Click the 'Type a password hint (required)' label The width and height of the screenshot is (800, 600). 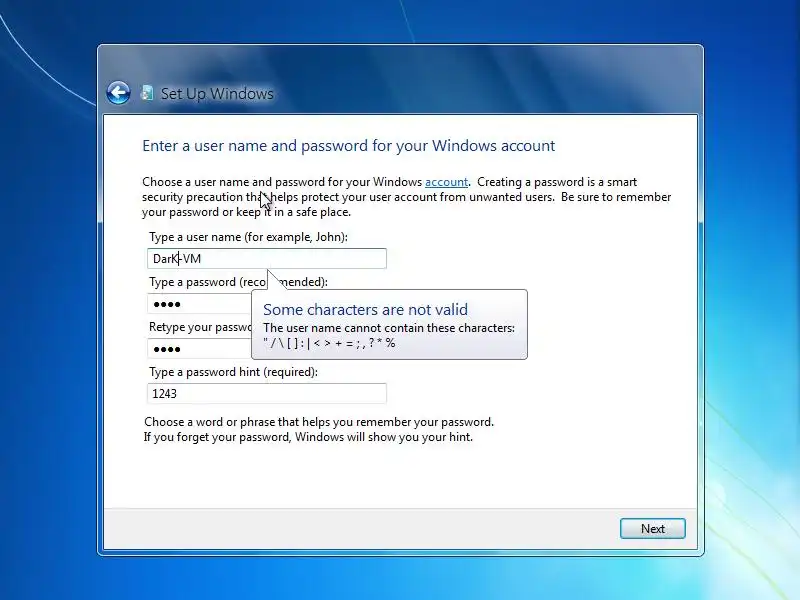[233, 372]
